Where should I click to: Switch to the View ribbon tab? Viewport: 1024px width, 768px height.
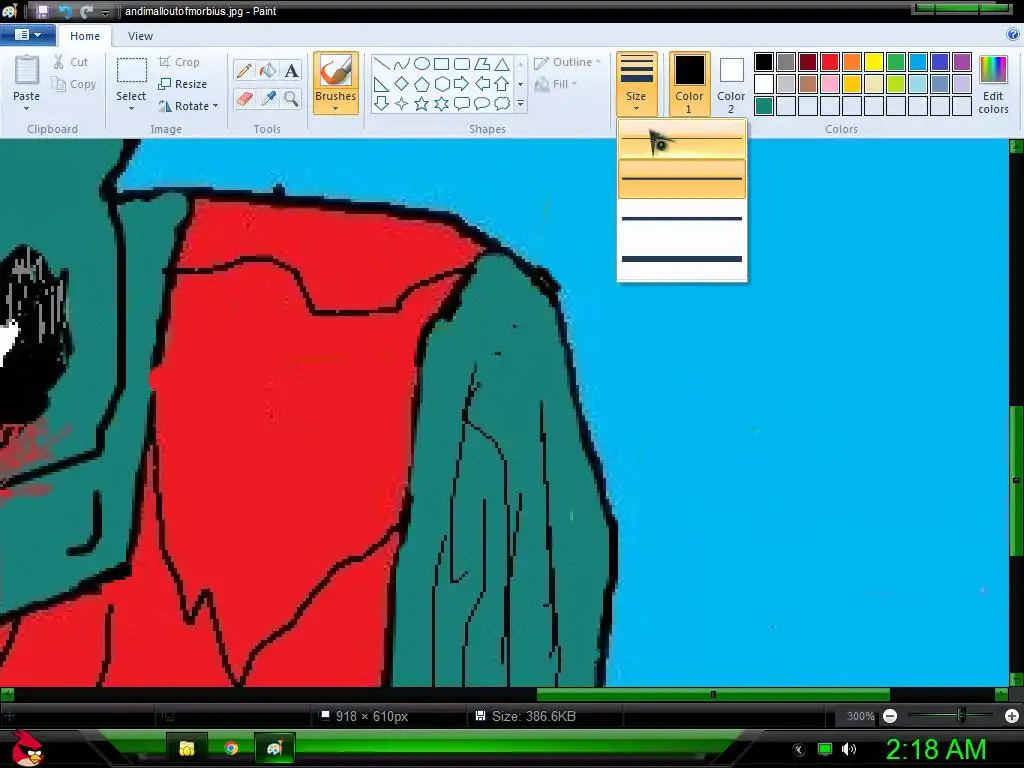point(140,36)
